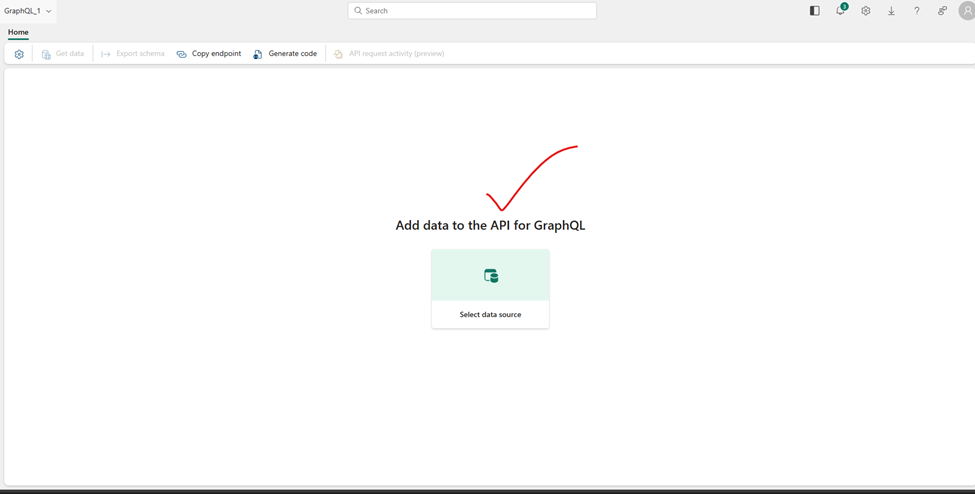Click the Copy endpoint label

click(x=216, y=54)
